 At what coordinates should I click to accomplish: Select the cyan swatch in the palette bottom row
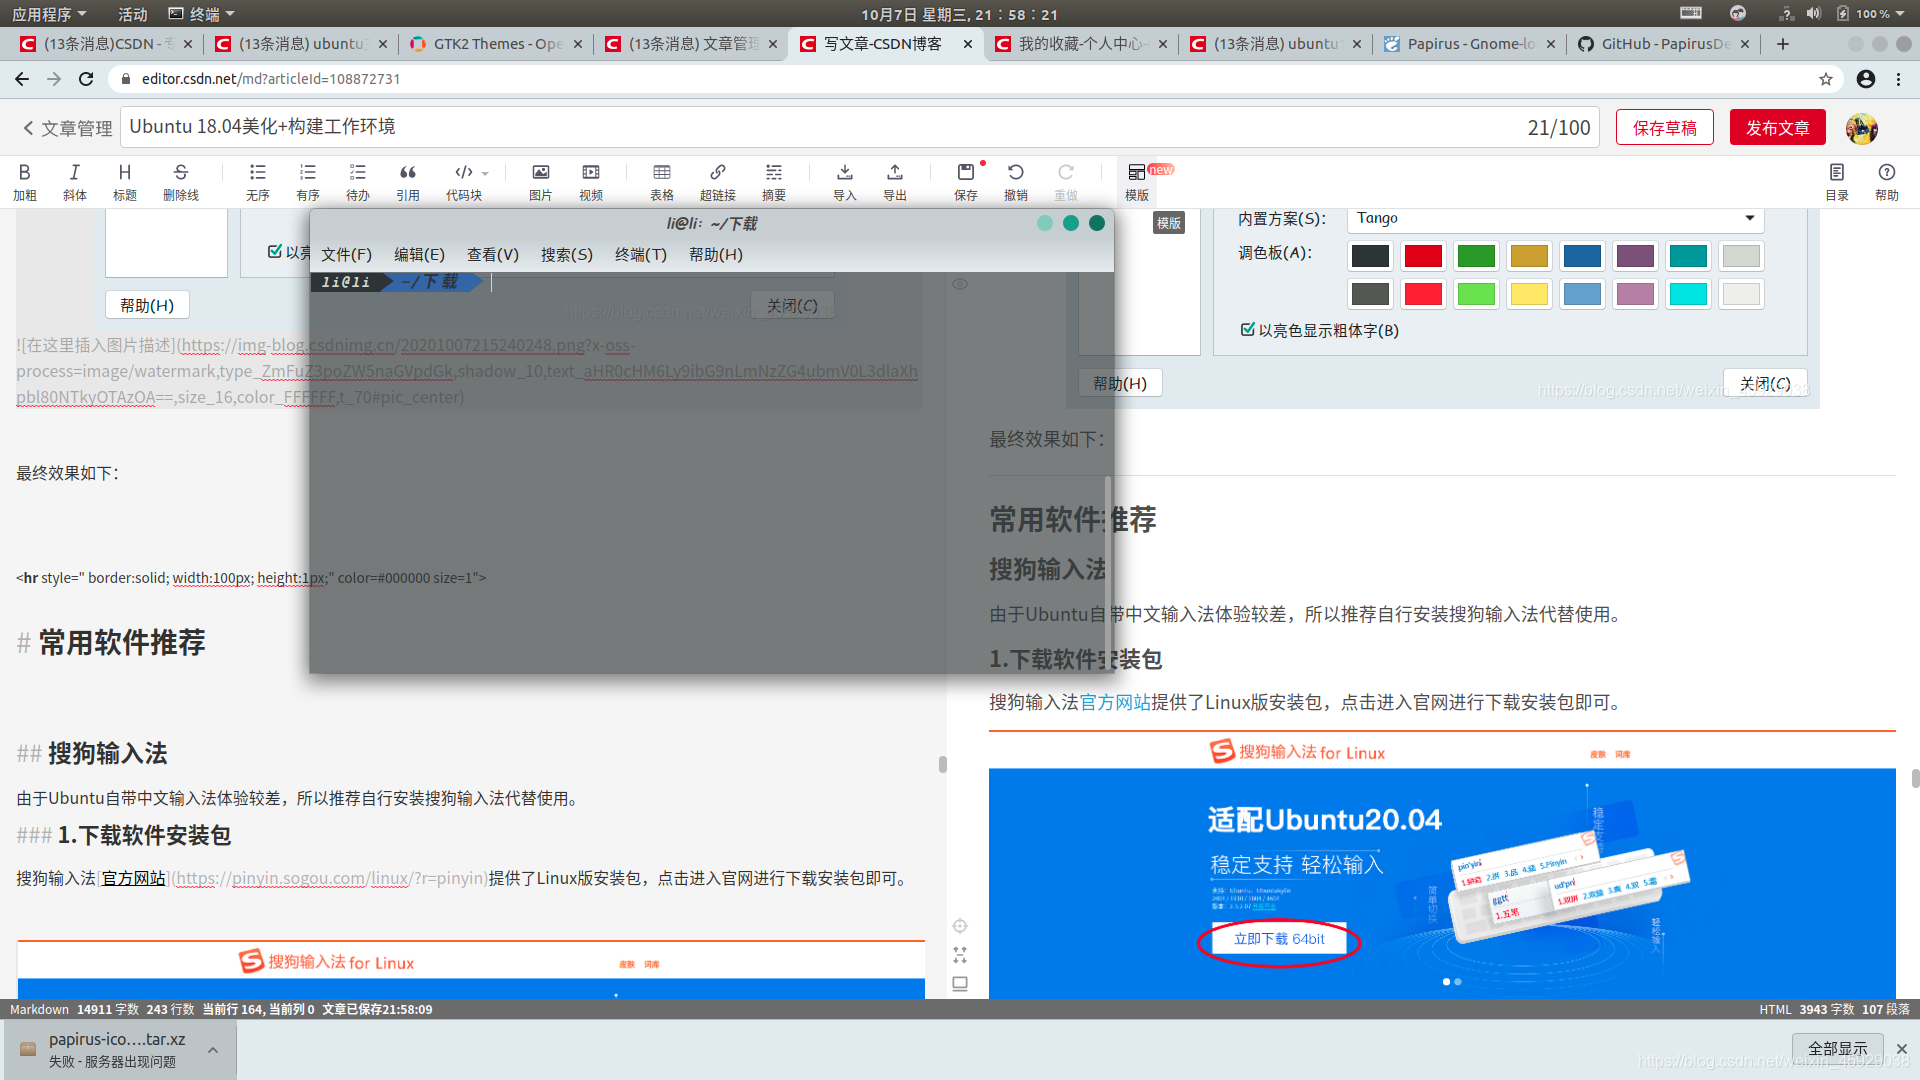(1688, 294)
